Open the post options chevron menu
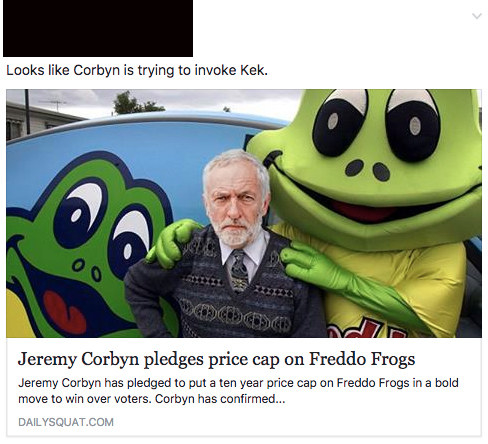488x444 pixels. (x=477, y=16)
